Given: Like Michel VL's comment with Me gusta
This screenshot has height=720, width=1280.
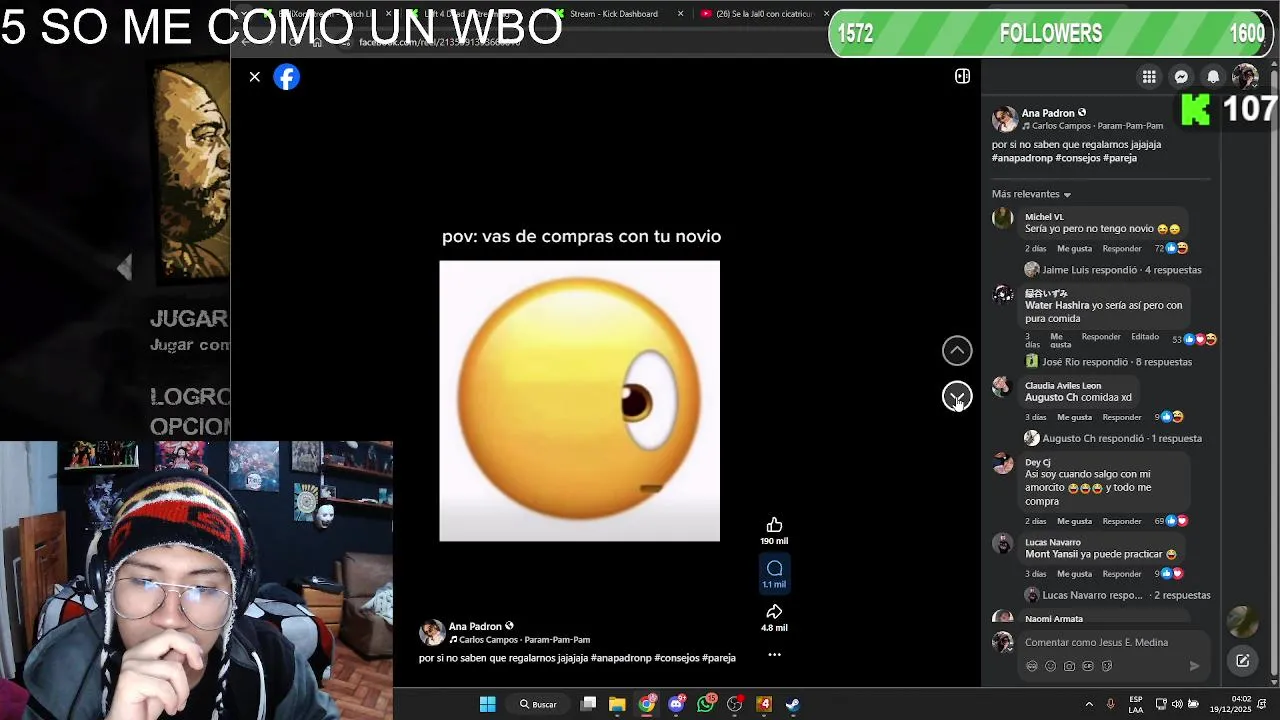Looking at the screenshot, I should pos(1074,248).
